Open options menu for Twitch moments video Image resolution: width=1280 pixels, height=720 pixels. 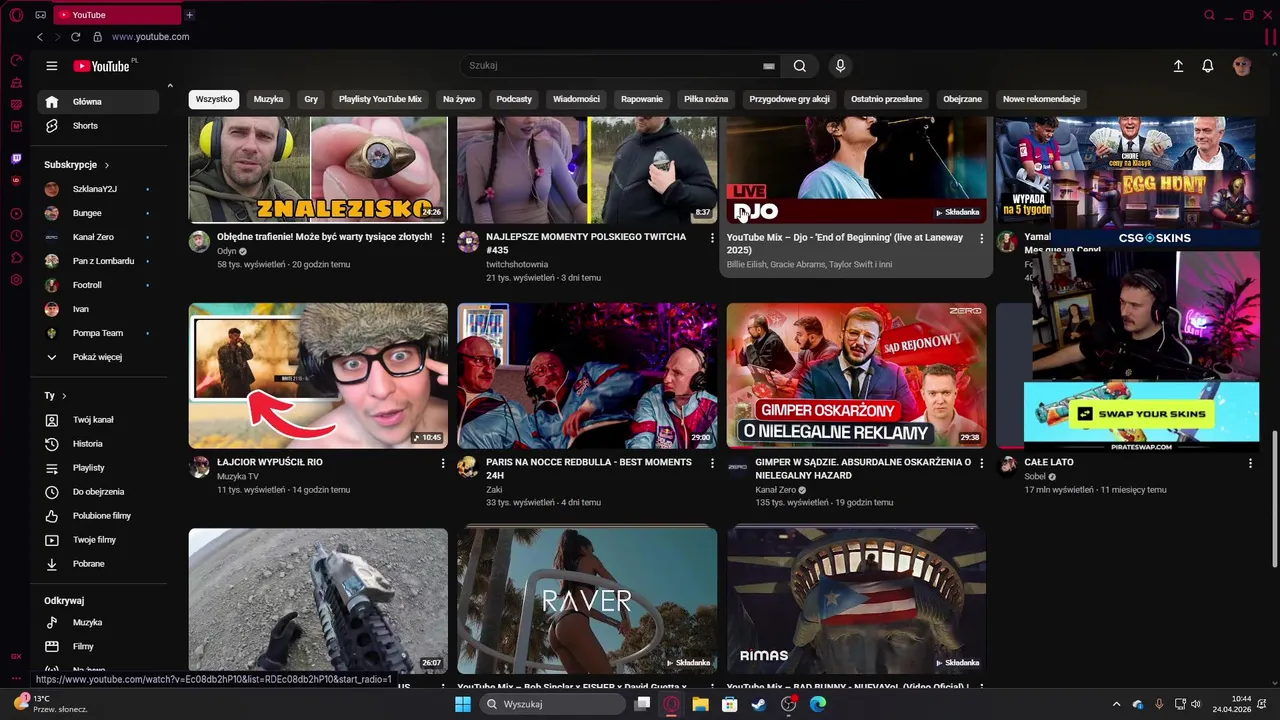pyautogui.click(x=712, y=238)
